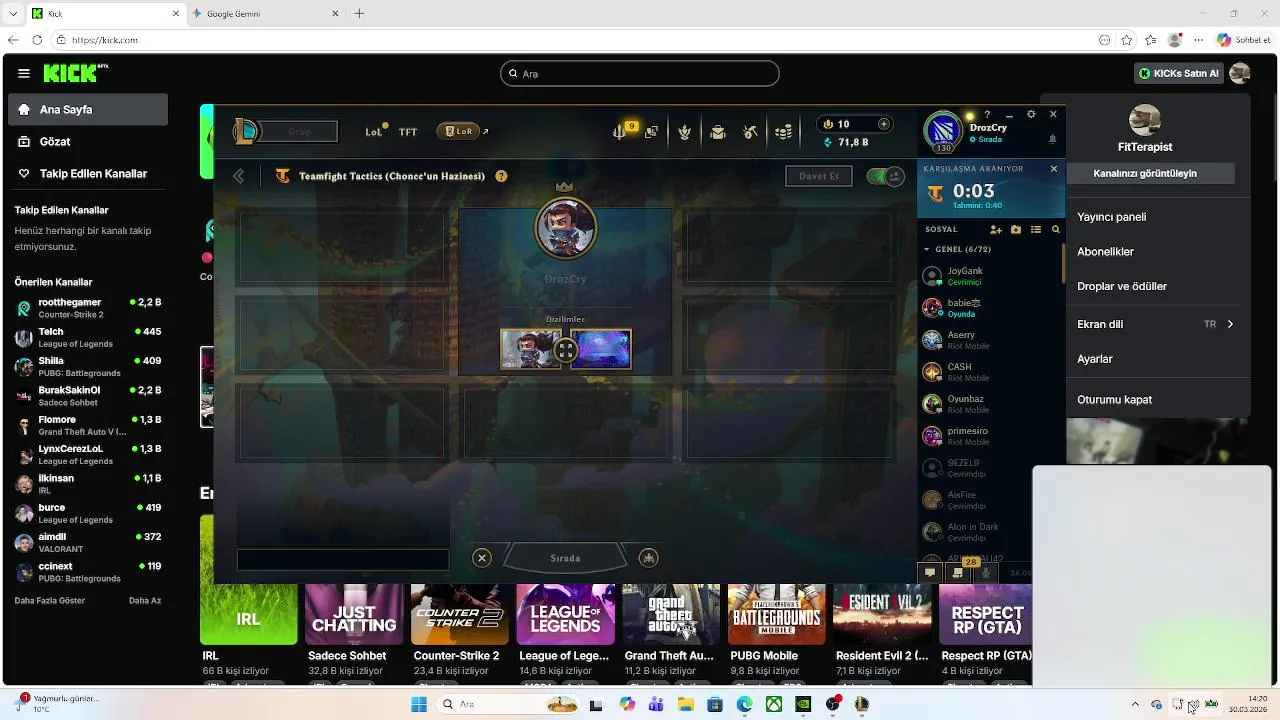Click the expand icon between loadout thumbnails
1280x720 pixels.
point(566,350)
